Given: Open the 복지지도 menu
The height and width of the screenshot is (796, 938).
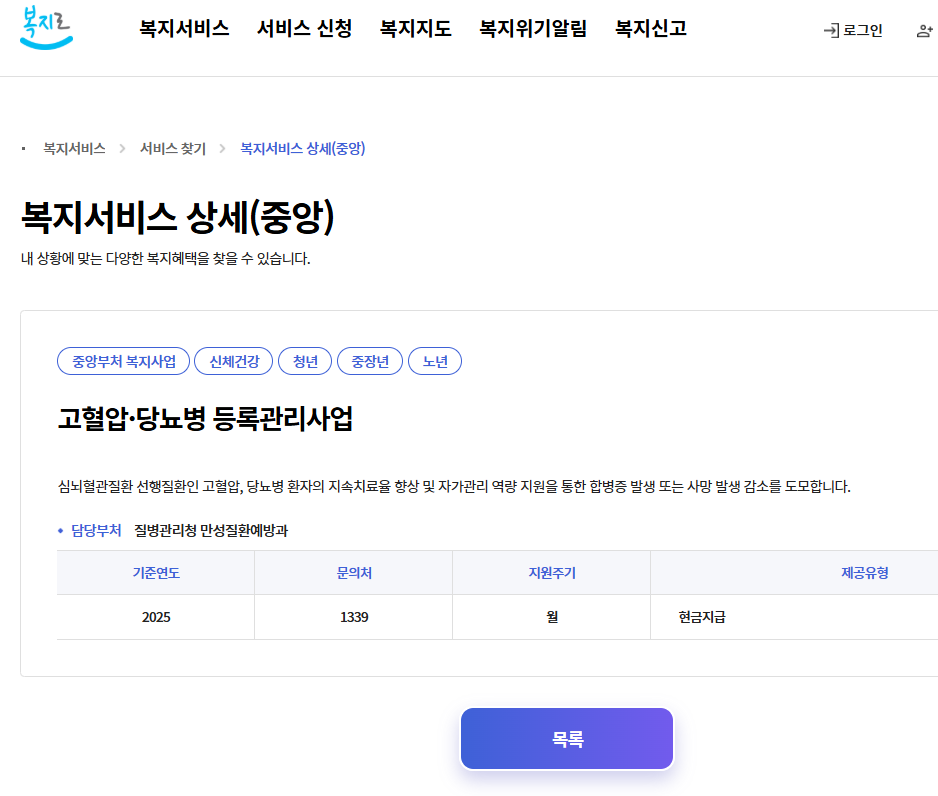Looking at the screenshot, I should (x=416, y=28).
